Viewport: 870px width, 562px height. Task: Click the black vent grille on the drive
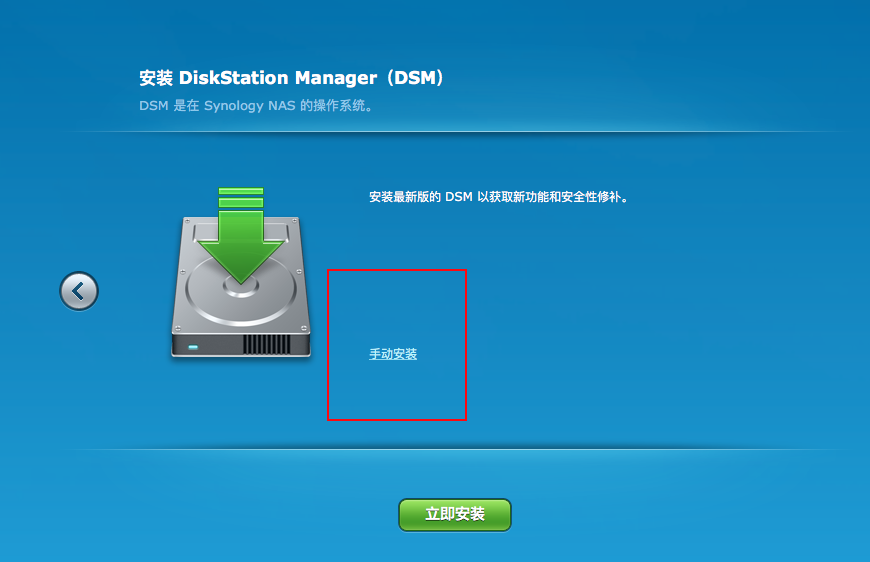[267, 345]
